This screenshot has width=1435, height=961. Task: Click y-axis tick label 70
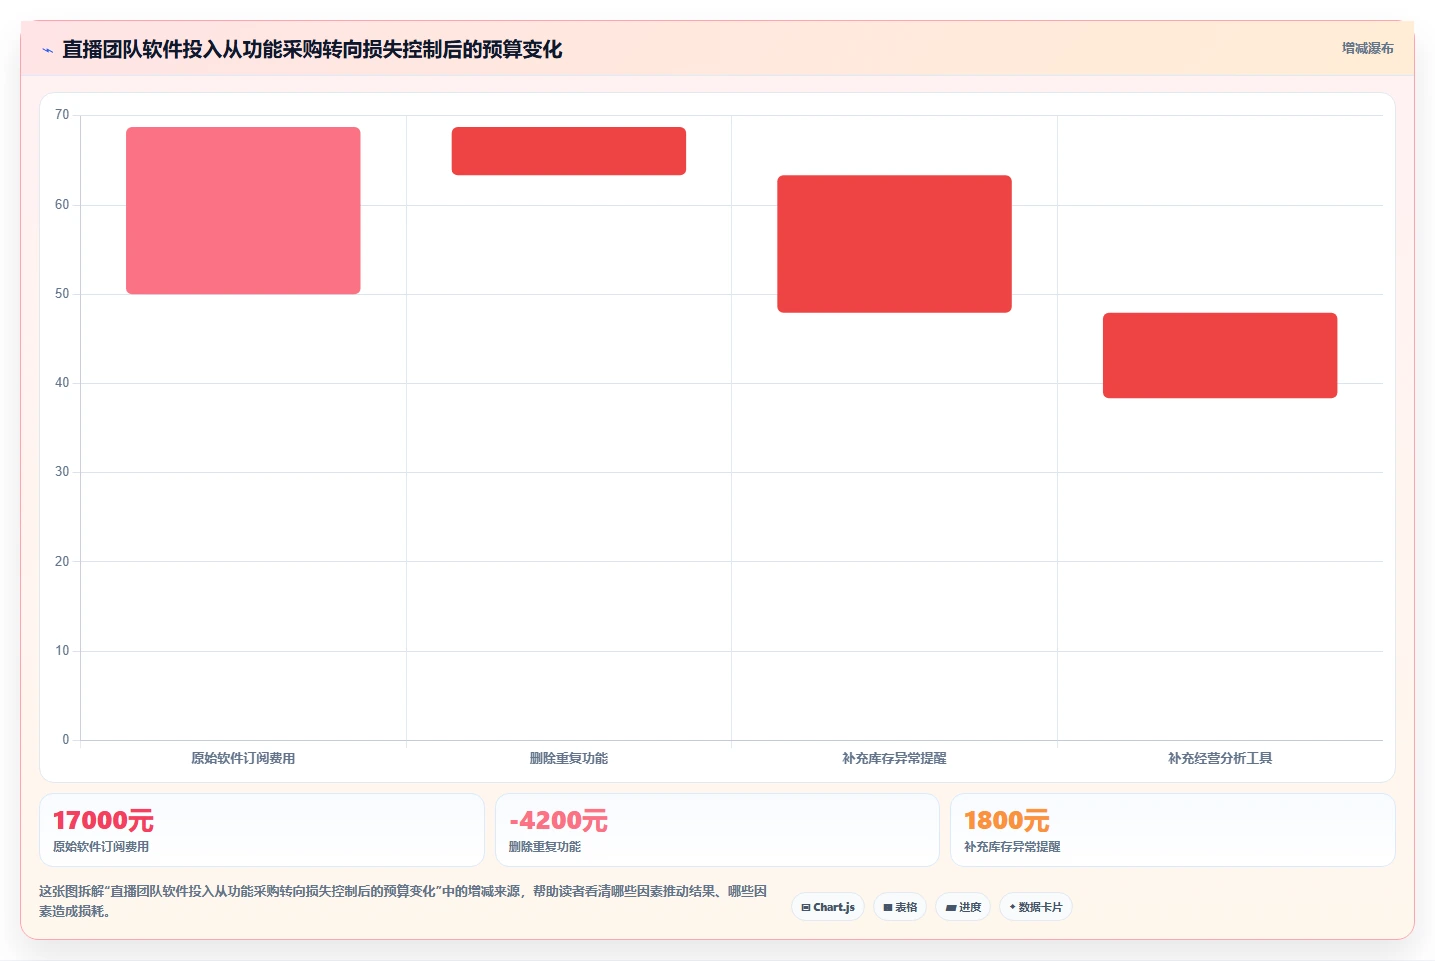(x=62, y=115)
